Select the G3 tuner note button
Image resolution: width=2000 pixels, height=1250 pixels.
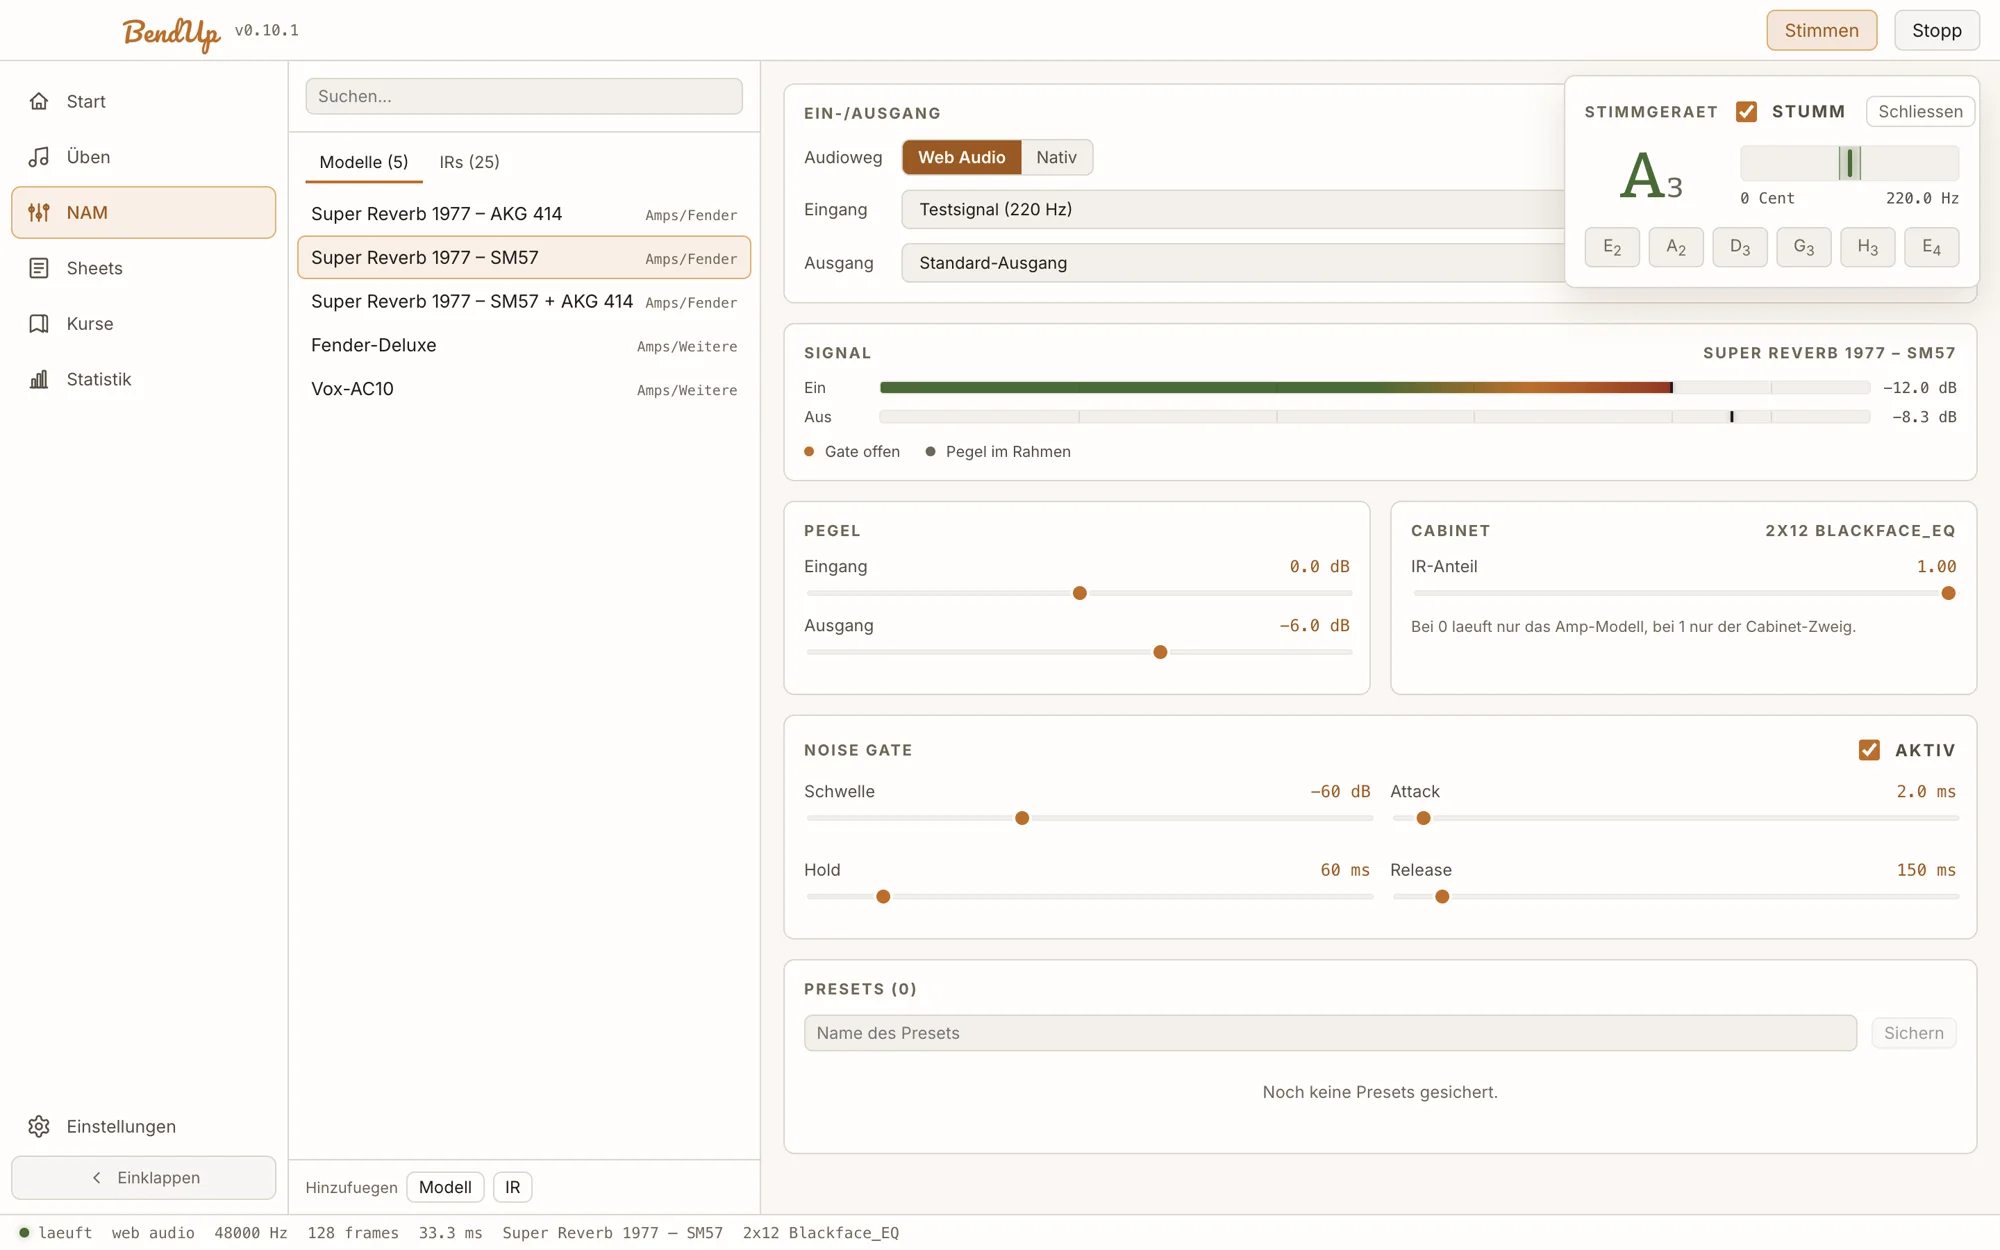tap(1804, 247)
